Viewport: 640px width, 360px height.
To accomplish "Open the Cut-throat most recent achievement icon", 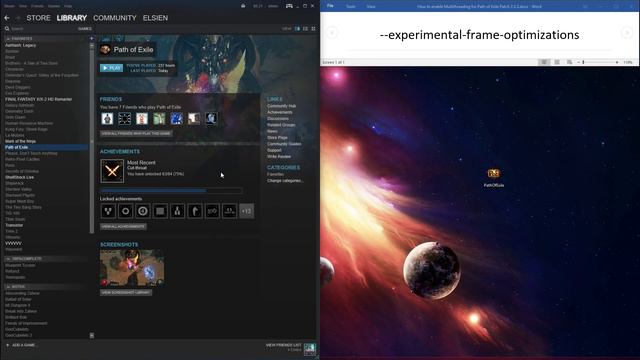I will click(x=112, y=171).
